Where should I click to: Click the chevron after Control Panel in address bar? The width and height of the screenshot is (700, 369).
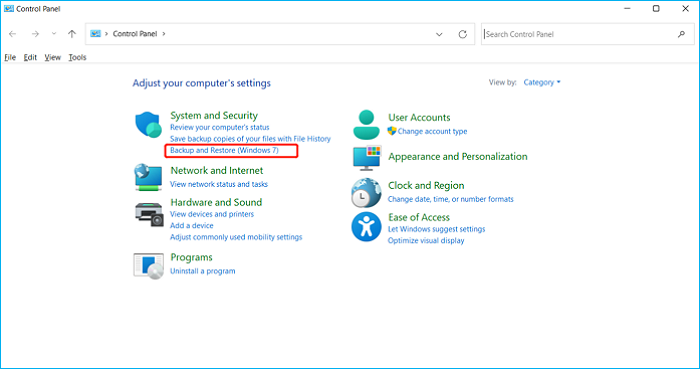point(164,34)
